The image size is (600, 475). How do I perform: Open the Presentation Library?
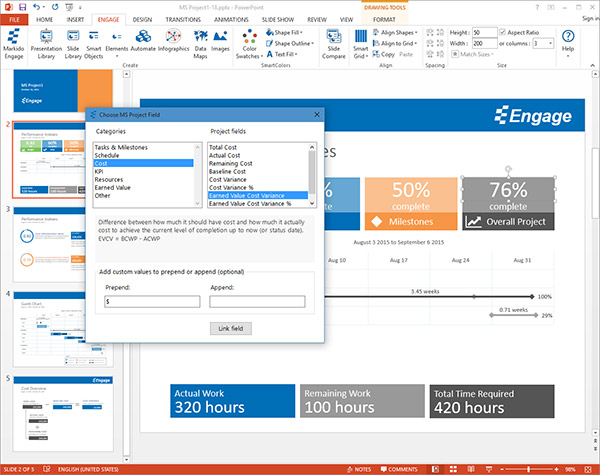tap(46, 43)
